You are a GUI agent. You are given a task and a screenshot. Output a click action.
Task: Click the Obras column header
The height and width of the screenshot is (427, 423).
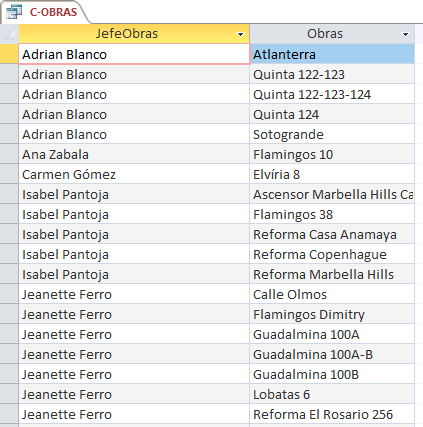pos(332,34)
